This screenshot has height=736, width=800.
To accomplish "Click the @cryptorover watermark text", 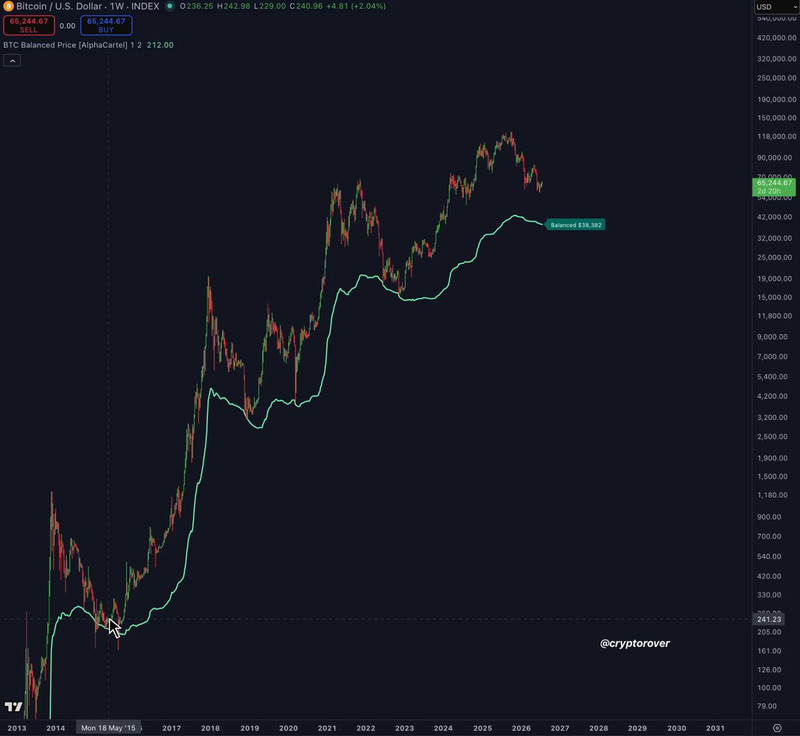I will click(x=635, y=643).
